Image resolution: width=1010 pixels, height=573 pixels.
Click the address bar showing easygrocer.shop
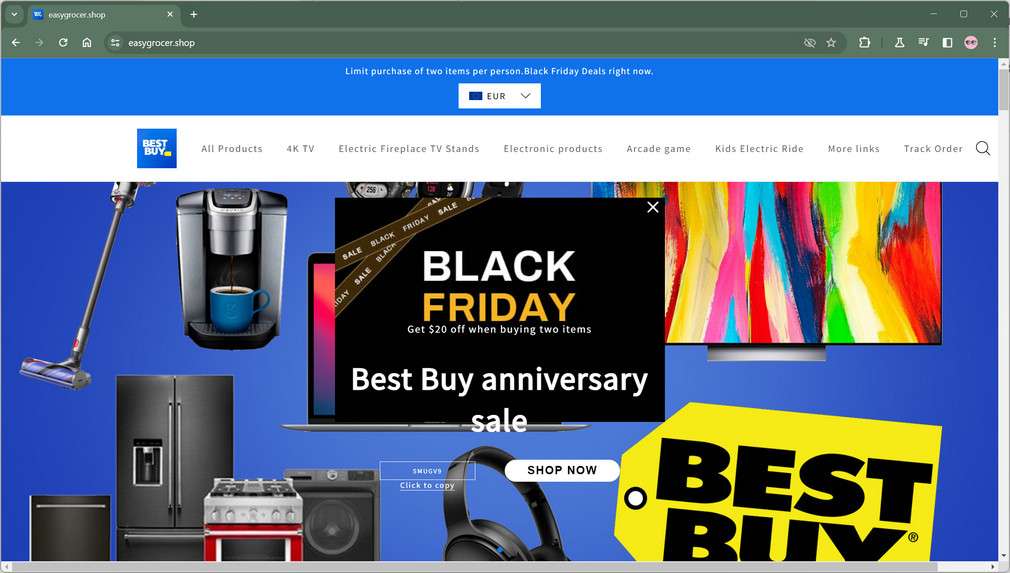coord(451,42)
